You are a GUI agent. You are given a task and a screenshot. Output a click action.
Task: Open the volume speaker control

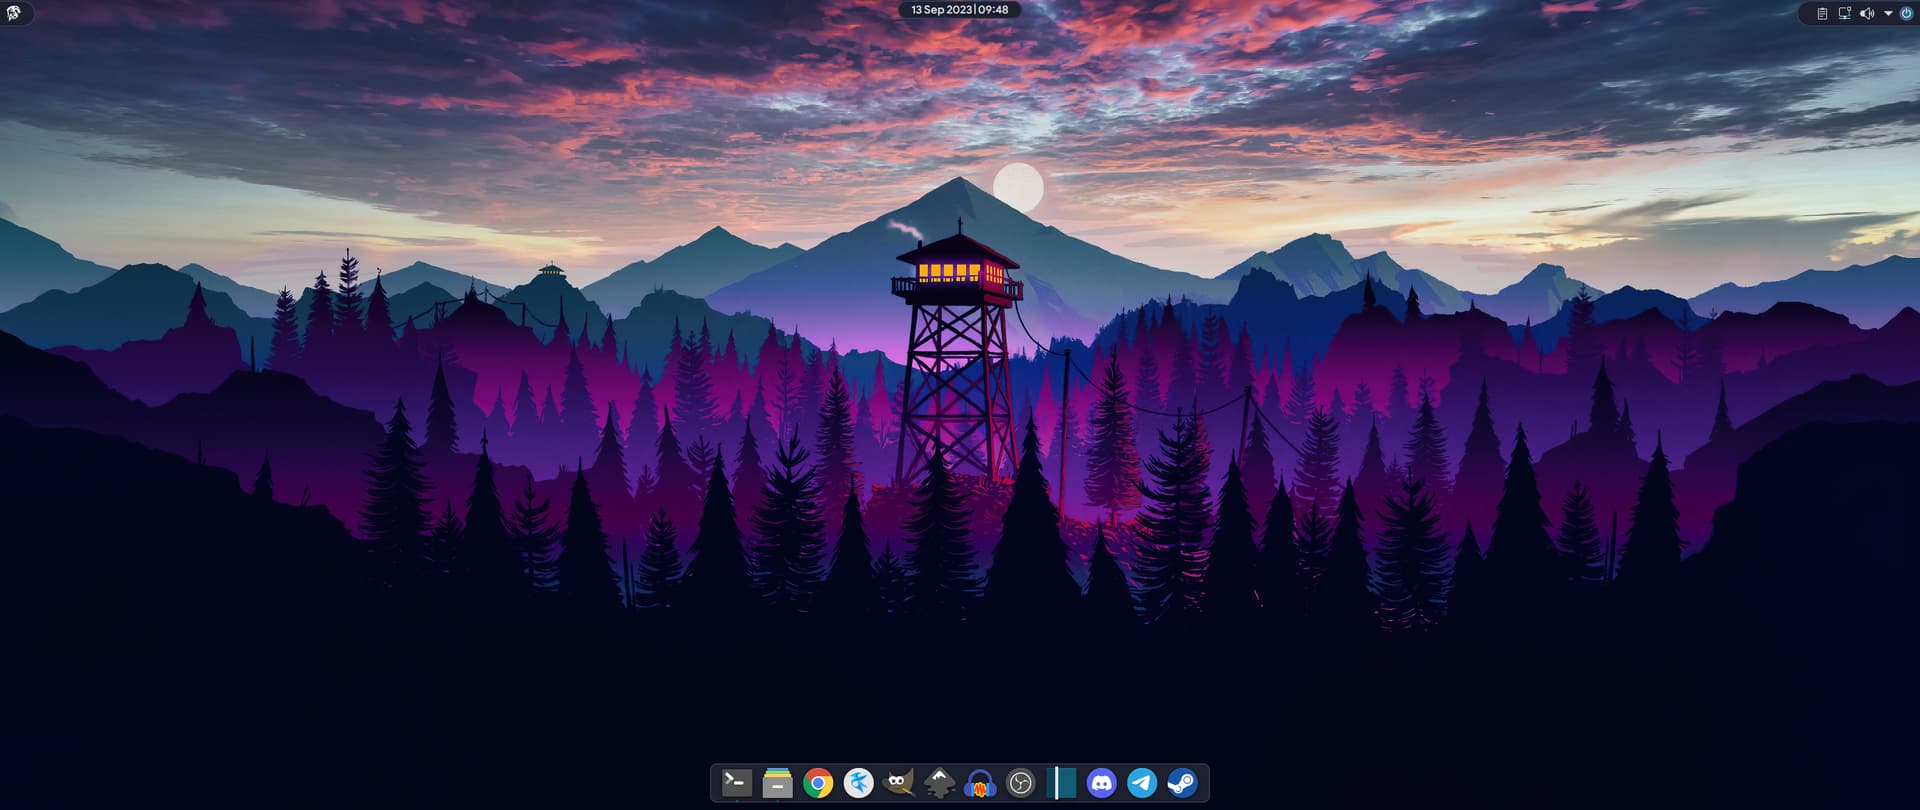tap(1866, 13)
